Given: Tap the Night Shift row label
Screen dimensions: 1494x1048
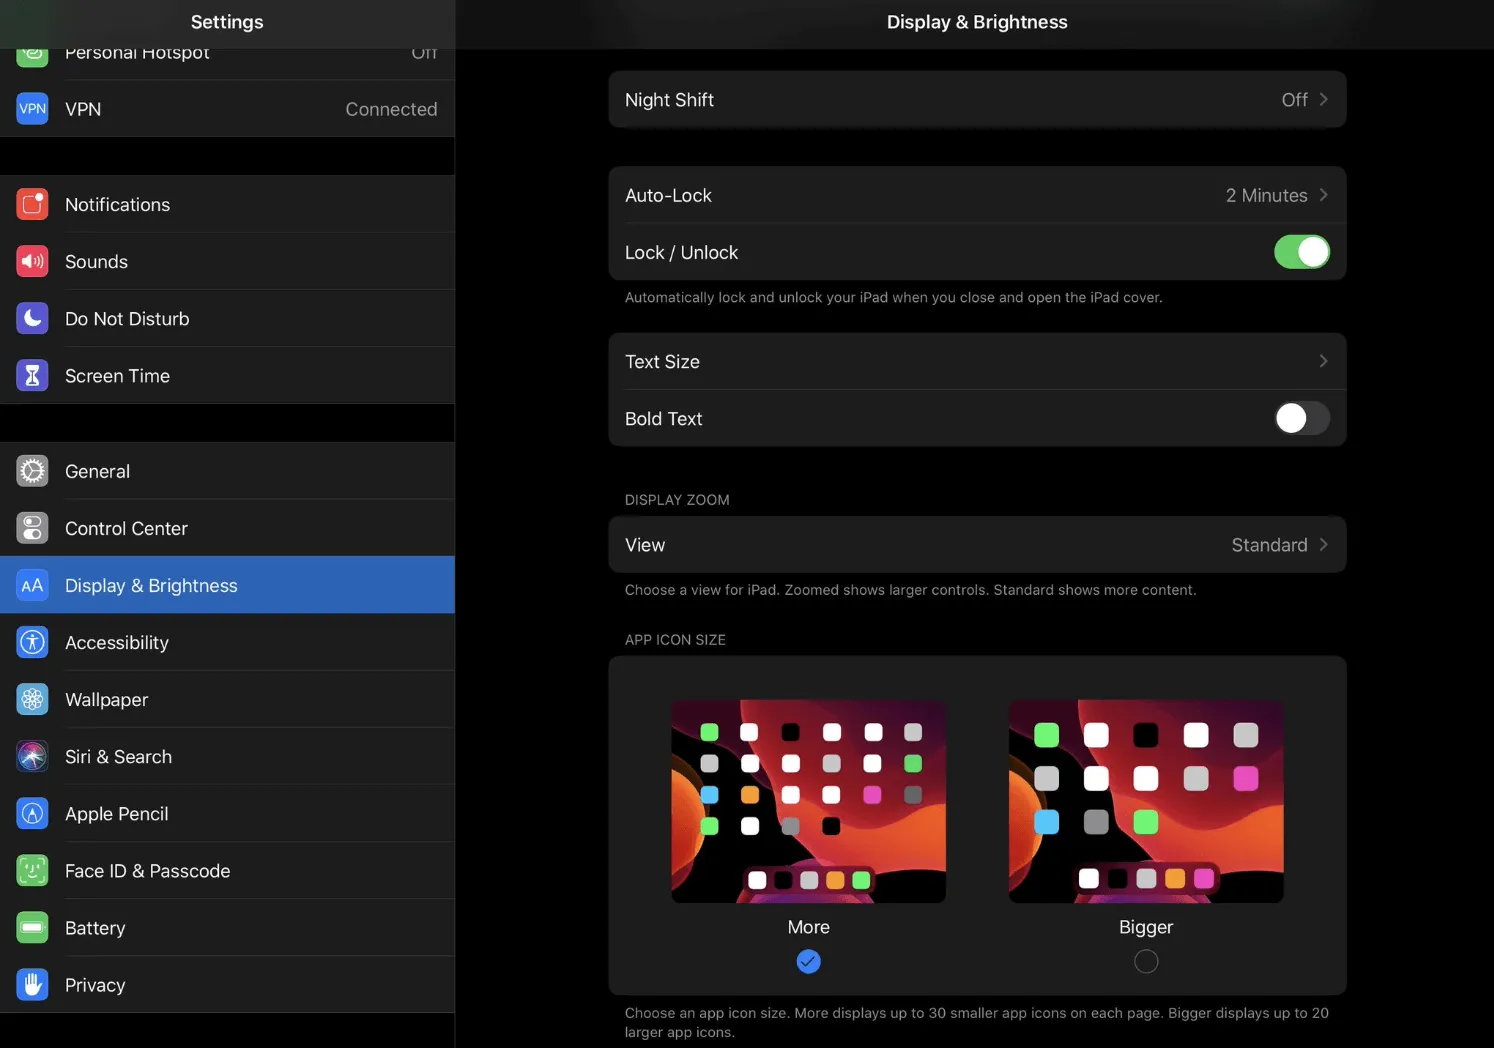Looking at the screenshot, I should [669, 100].
